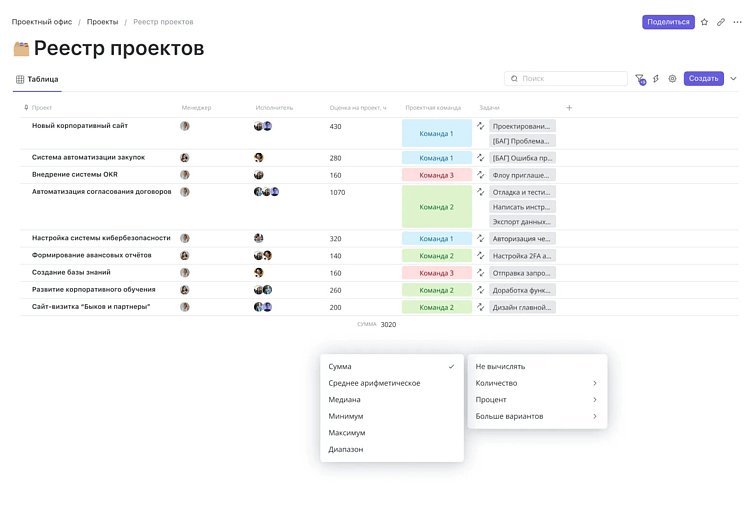Open the three-dot more options menu
Image resolution: width=751 pixels, height=526 pixels.
[737, 22]
